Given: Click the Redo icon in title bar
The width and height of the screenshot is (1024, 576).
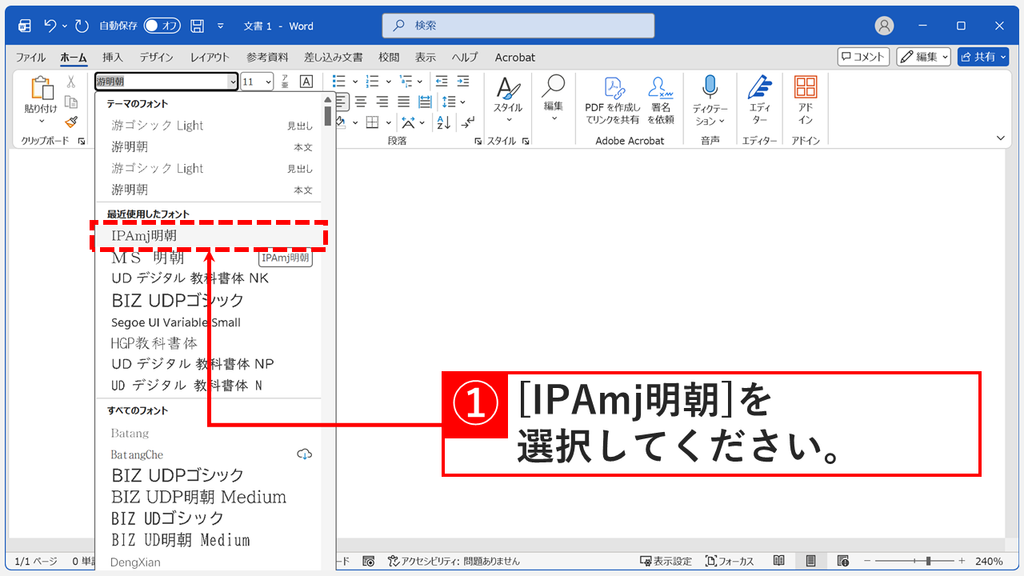Looking at the screenshot, I should point(82,25).
